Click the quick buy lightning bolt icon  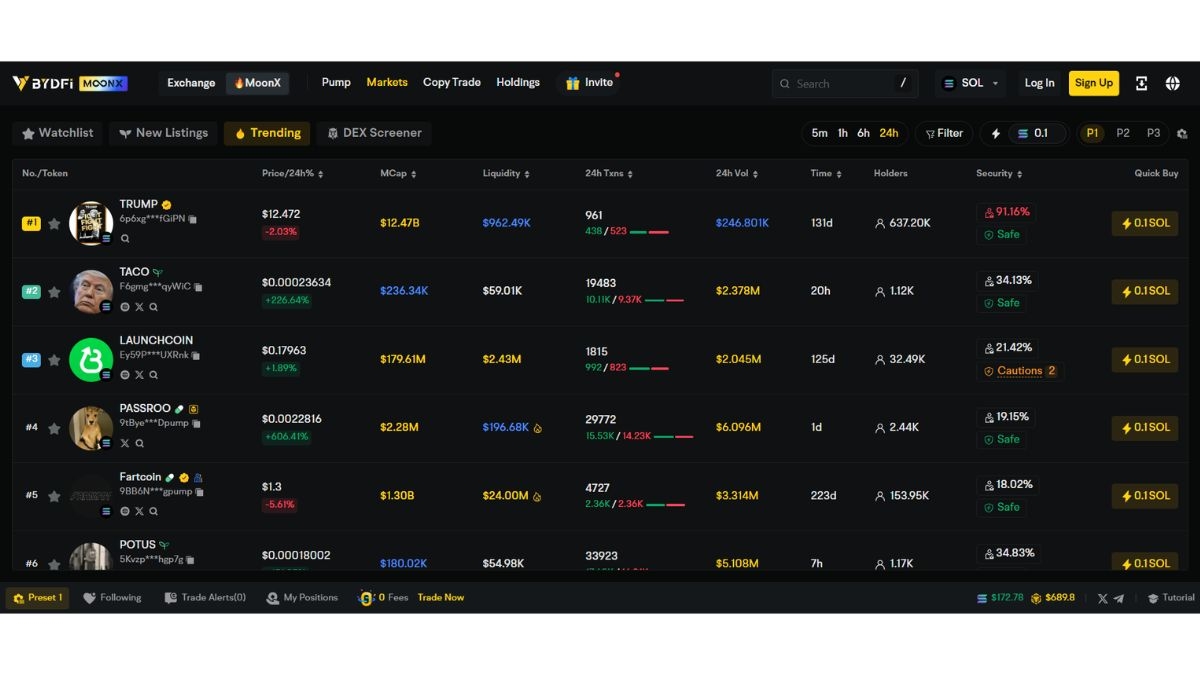(995, 133)
